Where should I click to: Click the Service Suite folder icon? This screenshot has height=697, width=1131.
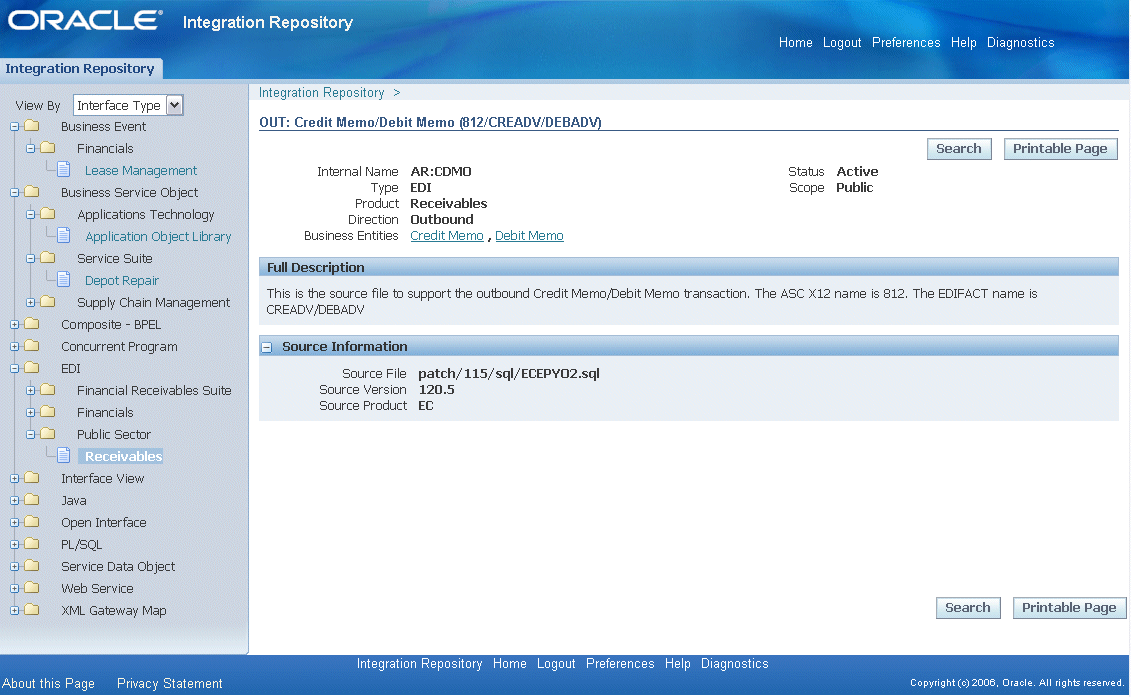pyautogui.click(x=48, y=258)
